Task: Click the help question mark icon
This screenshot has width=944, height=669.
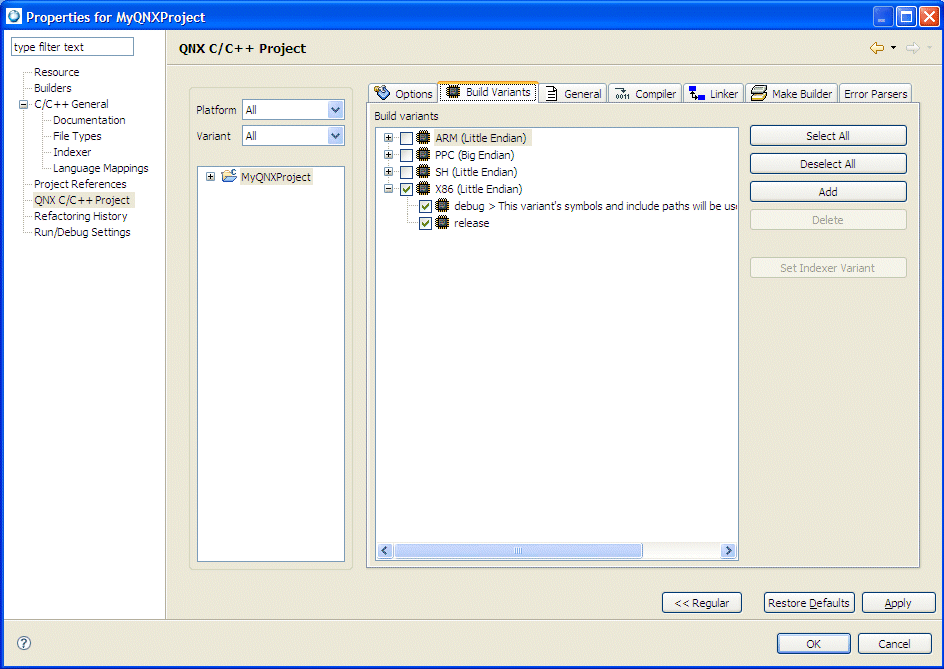Action: [24, 643]
